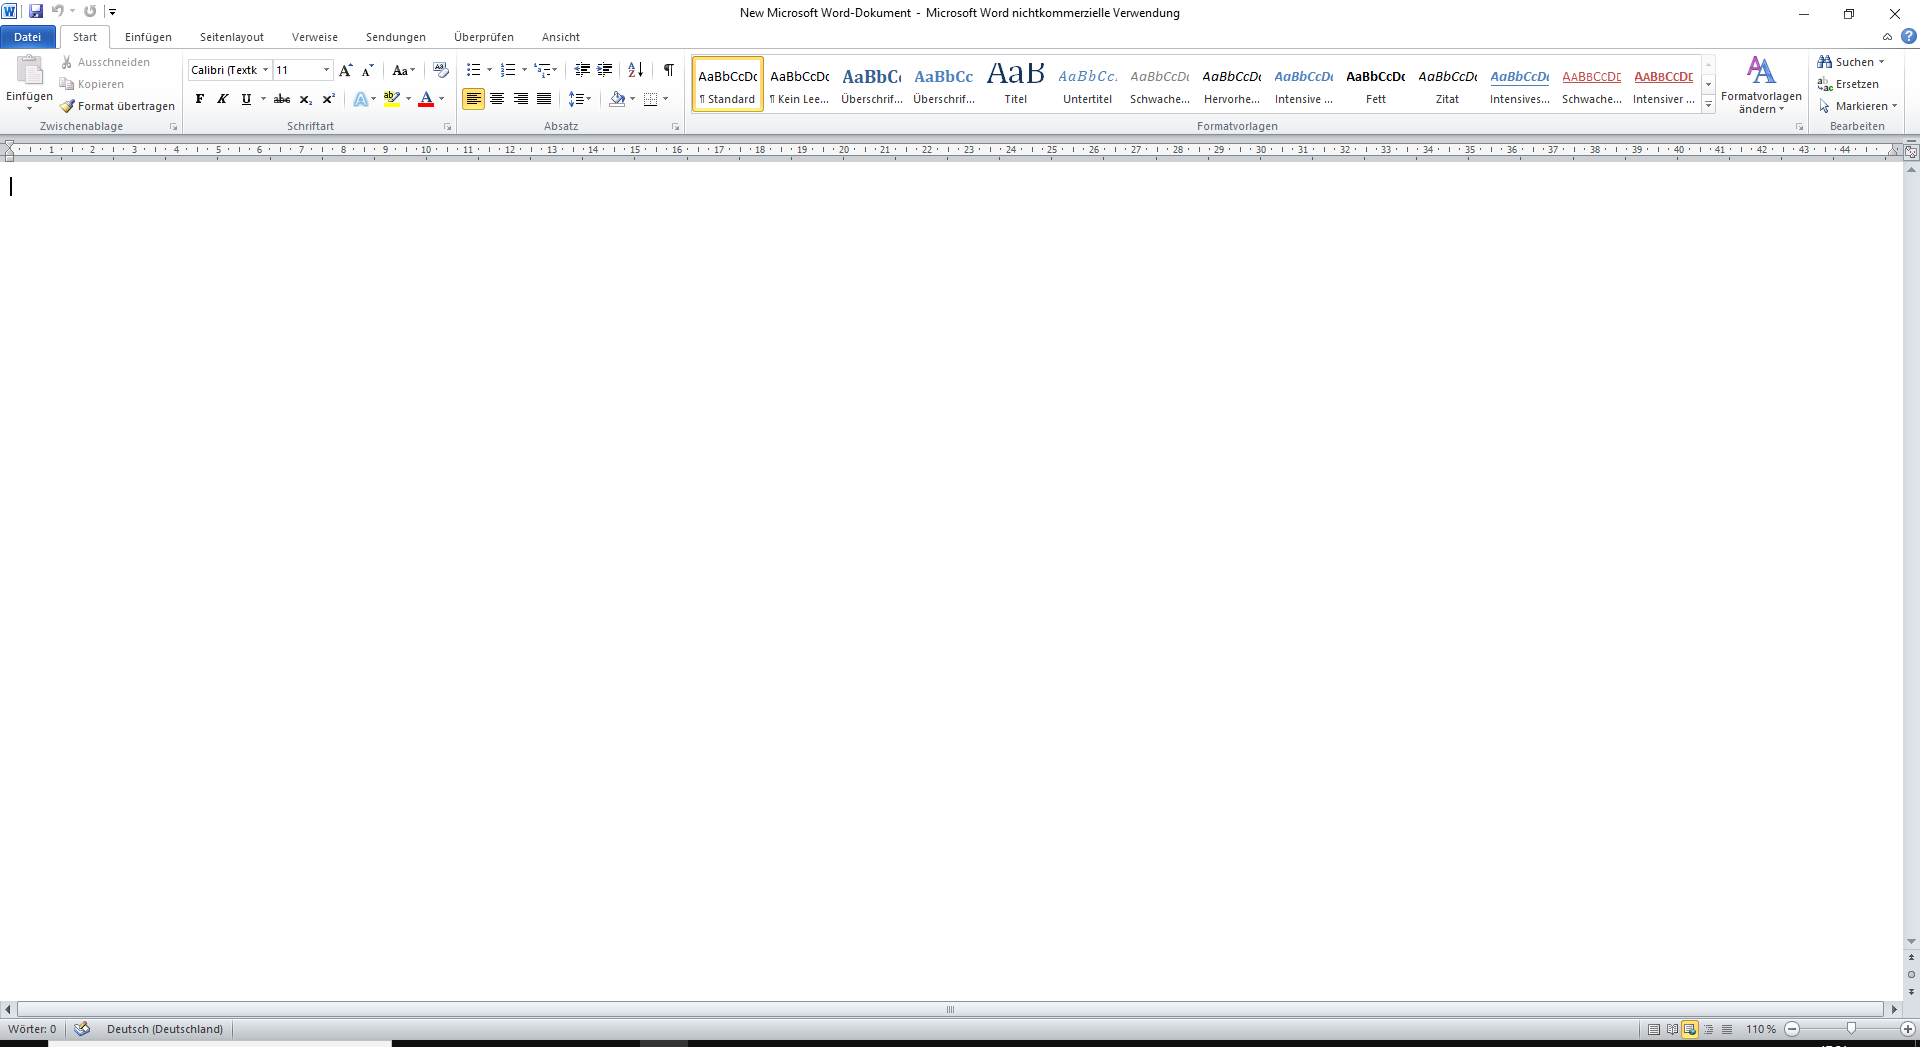
Task: Open the Einfügen ribbon tab
Action: pyautogui.click(x=148, y=37)
